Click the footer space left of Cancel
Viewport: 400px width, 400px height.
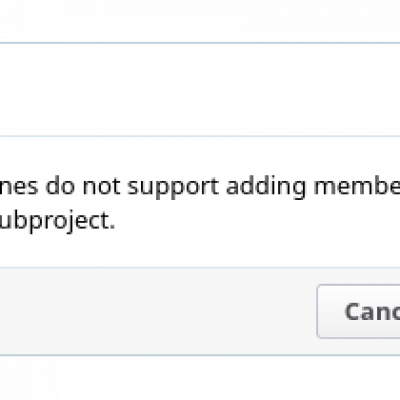click(158, 311)
